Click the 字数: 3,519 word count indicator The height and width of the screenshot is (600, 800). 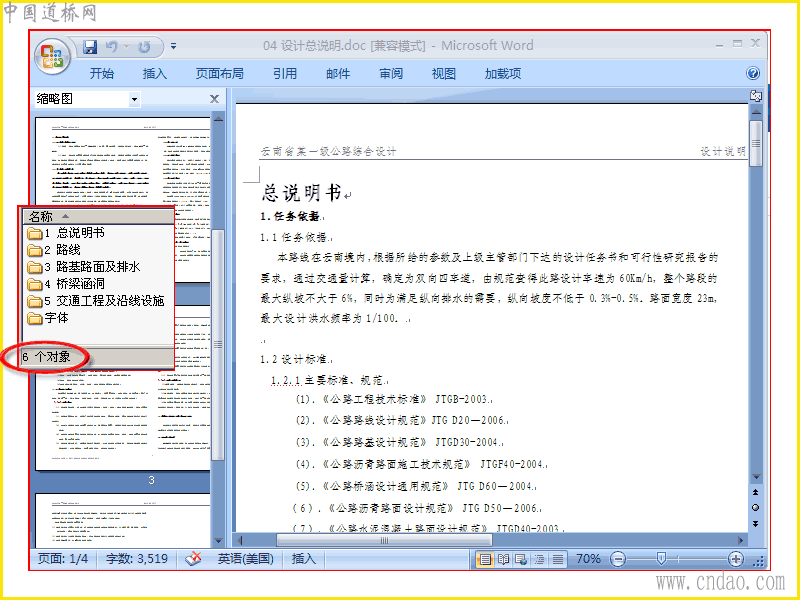[137, 559]
